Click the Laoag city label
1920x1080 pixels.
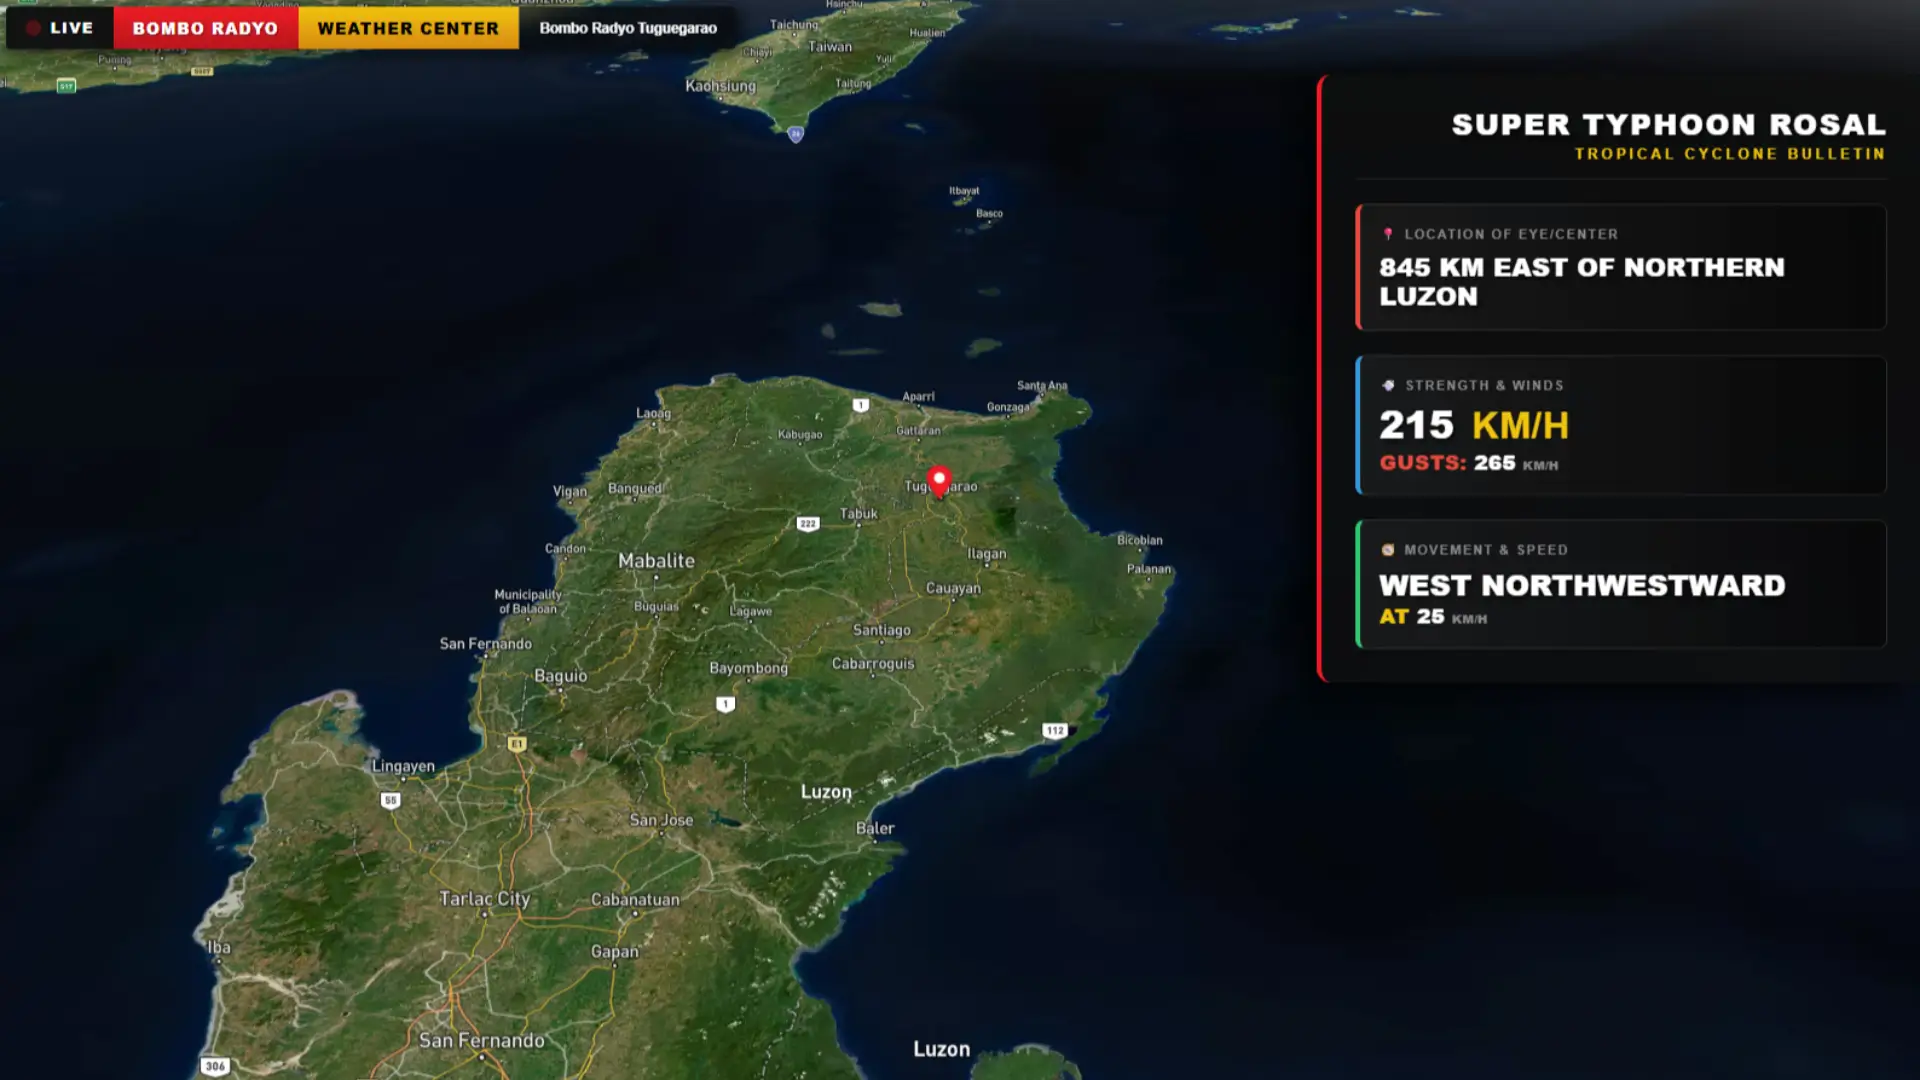tap(654, 413)
